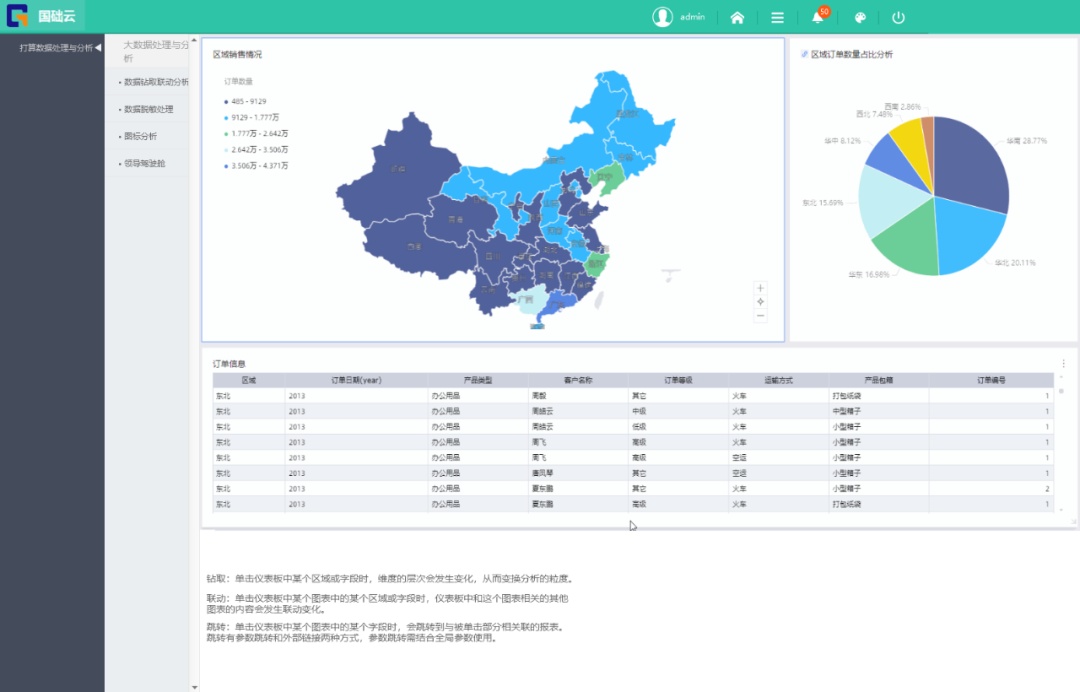Image resolution: width=1080 pixels, height=692 pixels.
Task: Zoom out the map with minus button
Action: click(x=760, y=316)
